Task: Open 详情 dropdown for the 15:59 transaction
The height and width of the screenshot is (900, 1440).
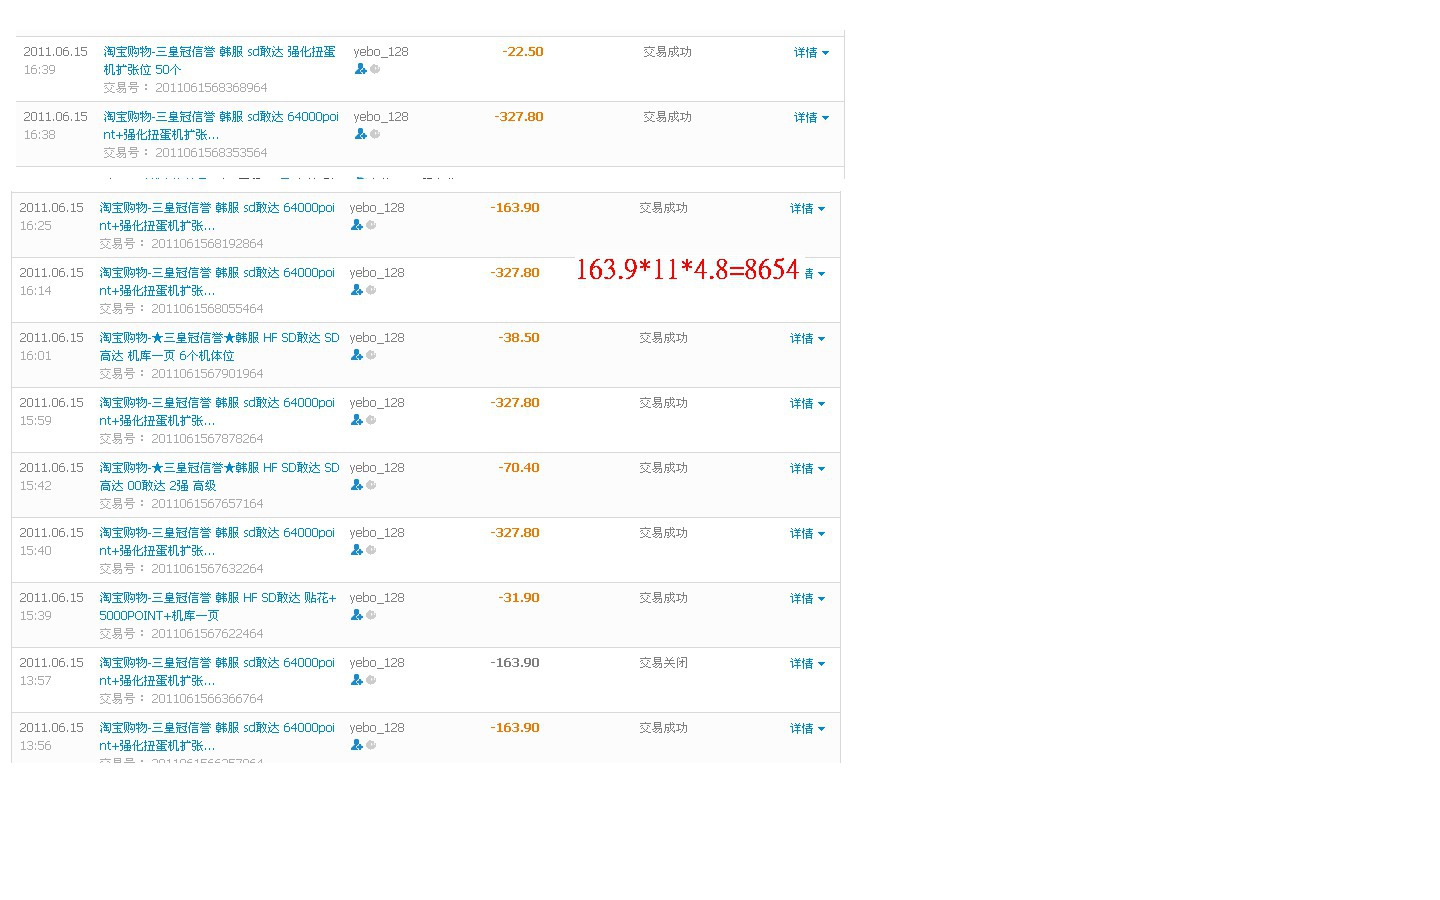Action: (x=807, y=403)
